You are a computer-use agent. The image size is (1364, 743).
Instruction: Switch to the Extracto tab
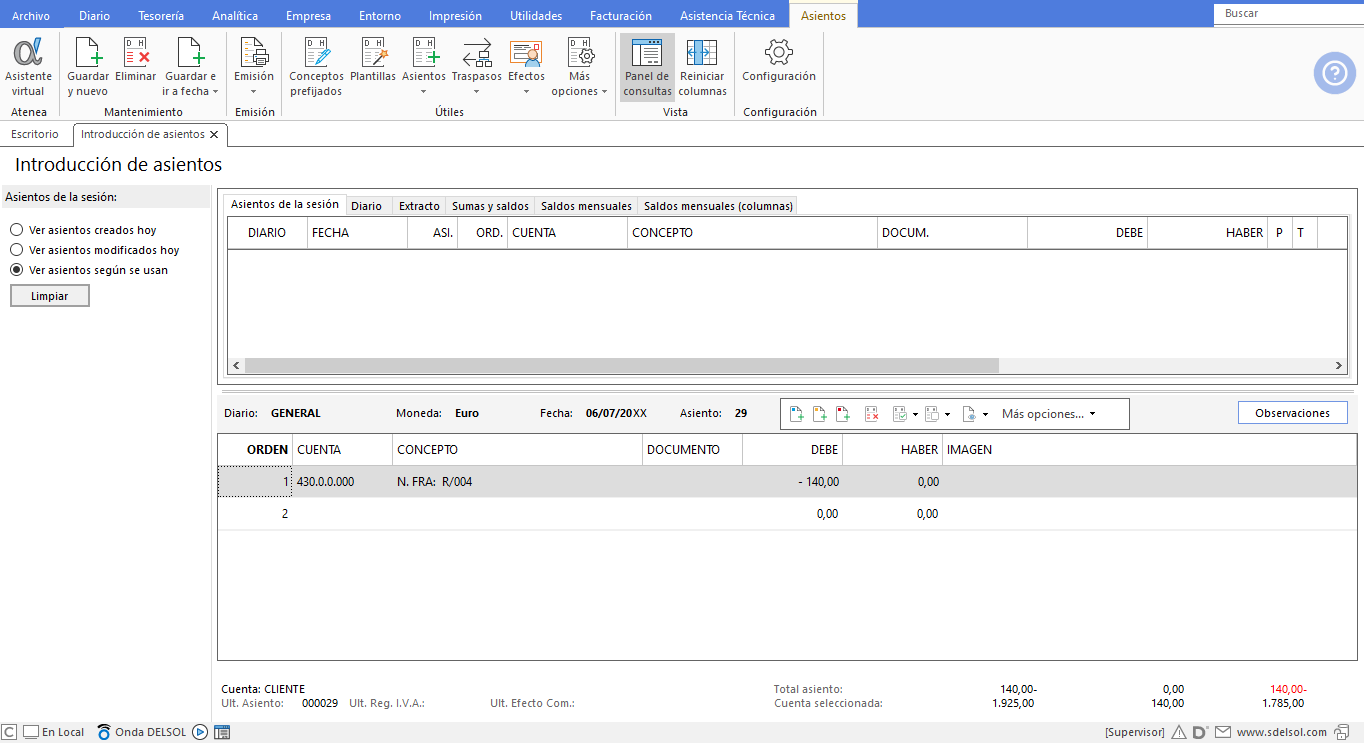(419, 206)
